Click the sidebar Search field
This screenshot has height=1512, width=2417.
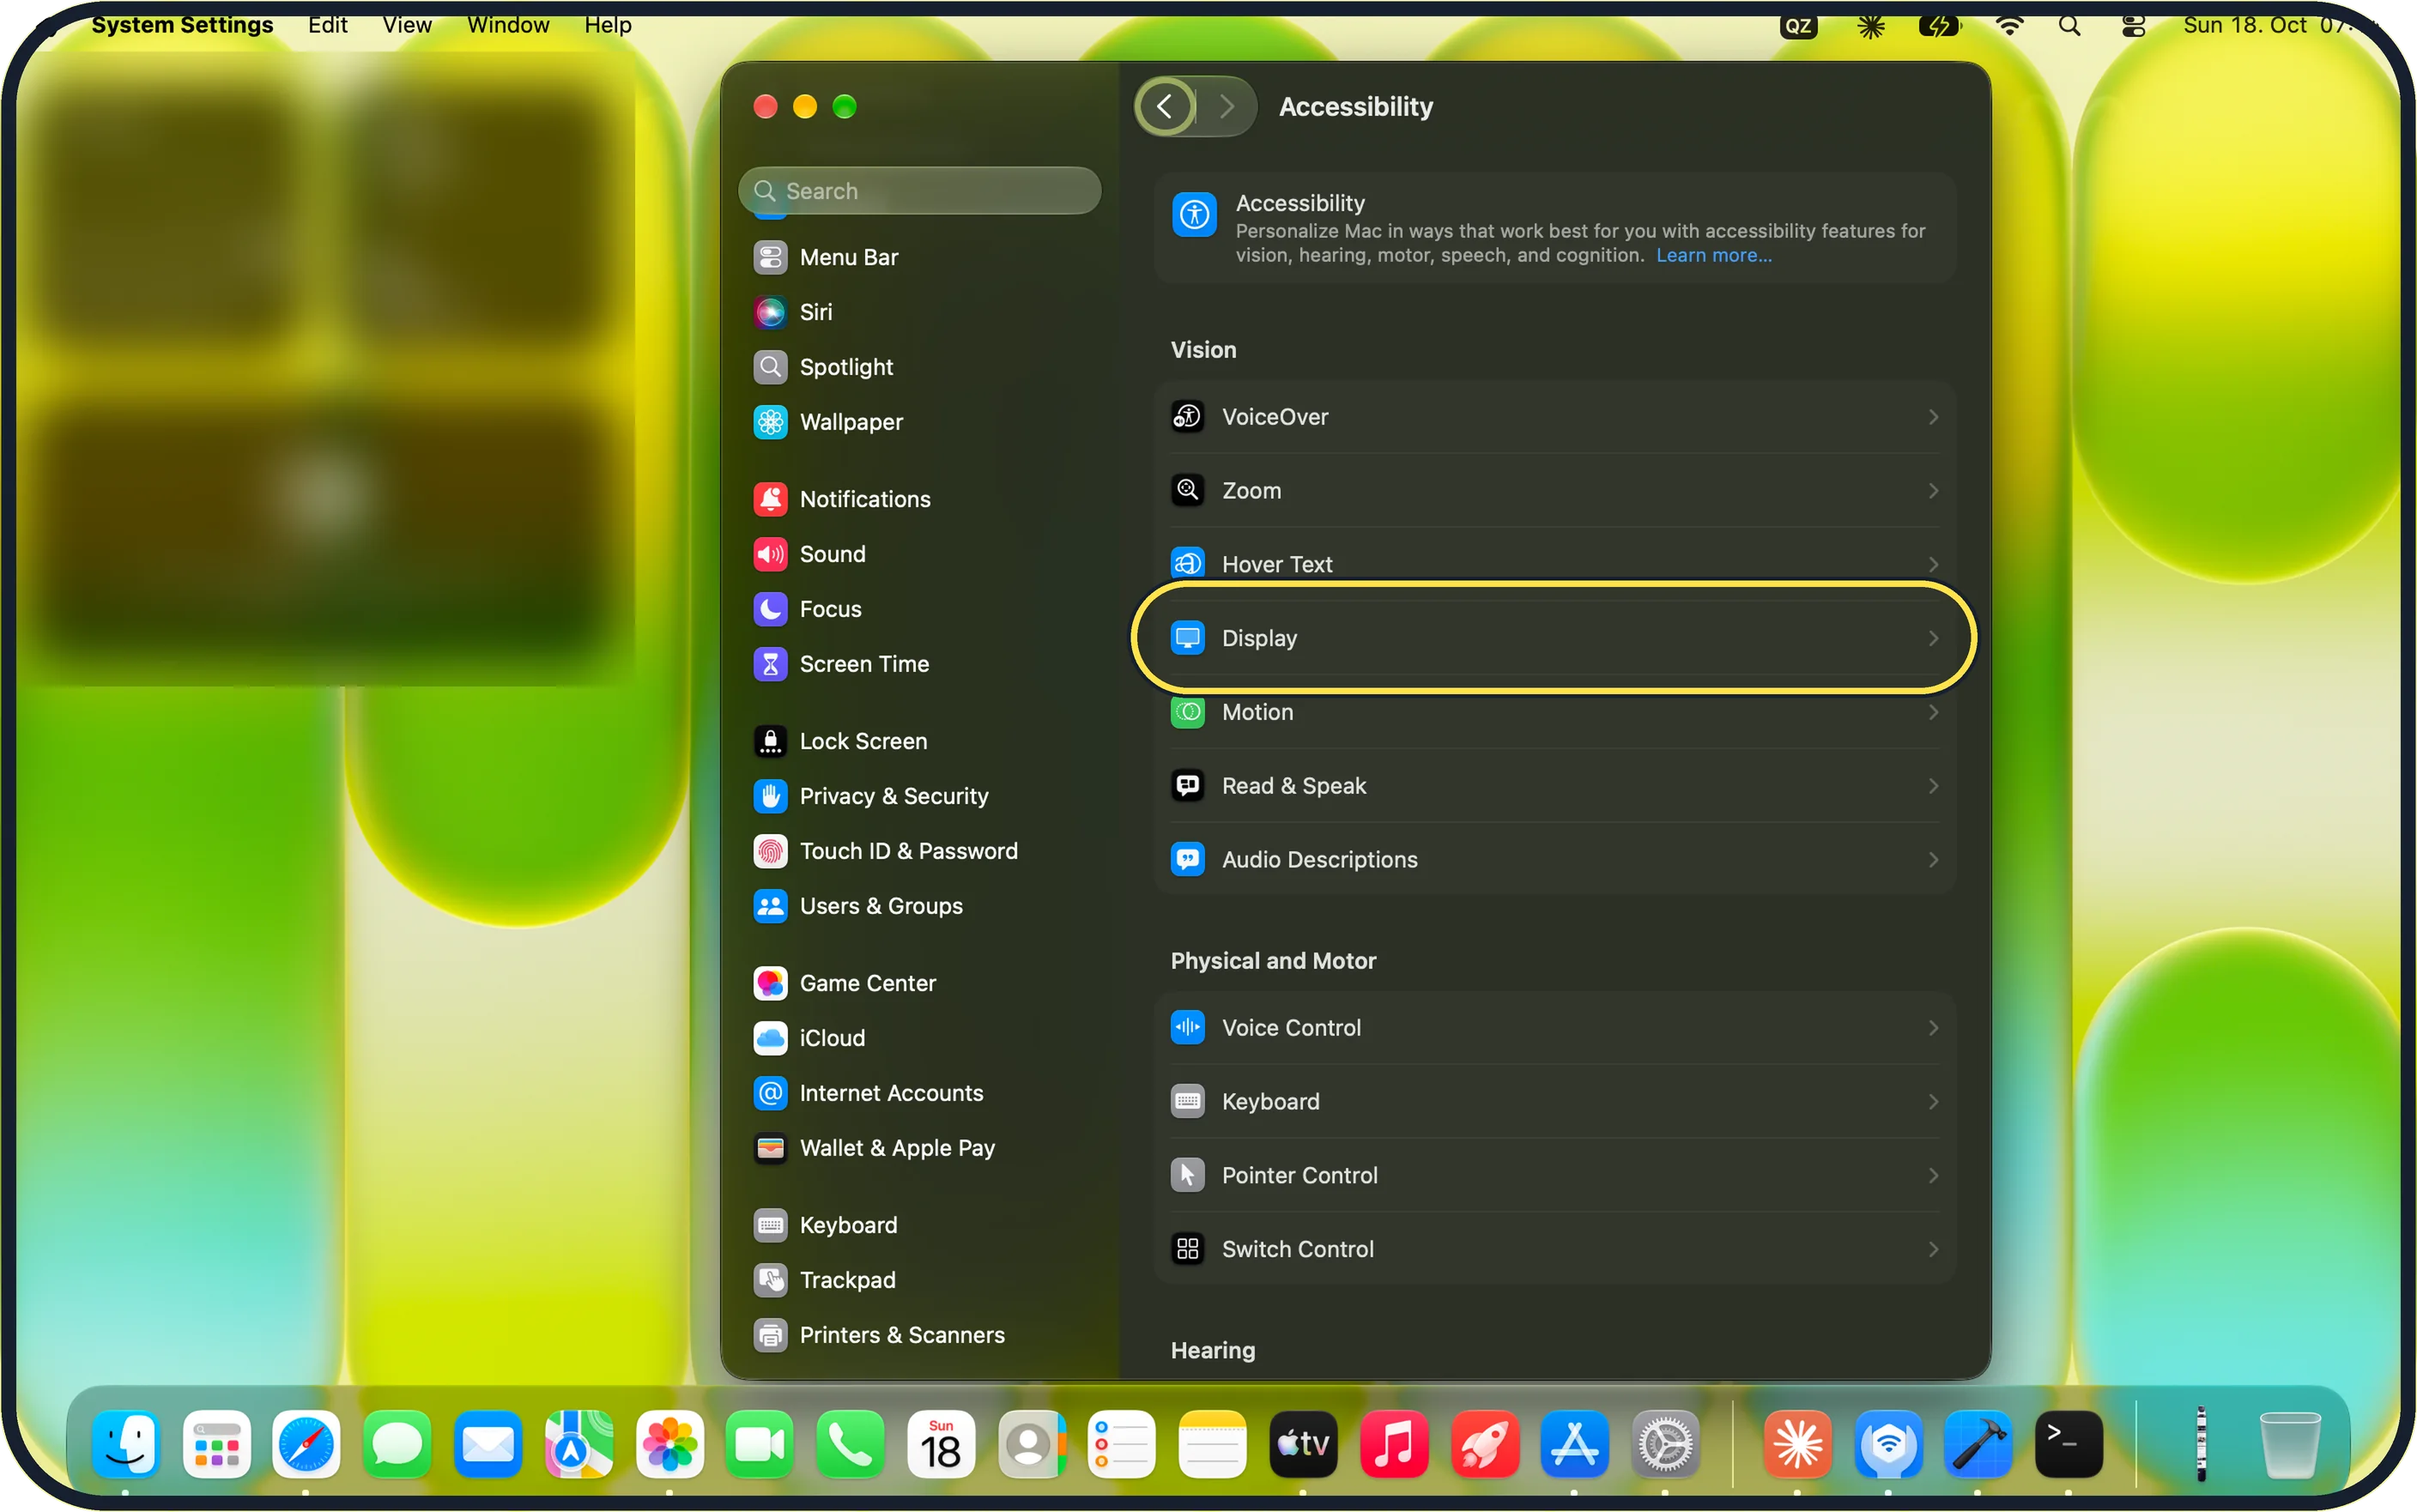[919, 191]
